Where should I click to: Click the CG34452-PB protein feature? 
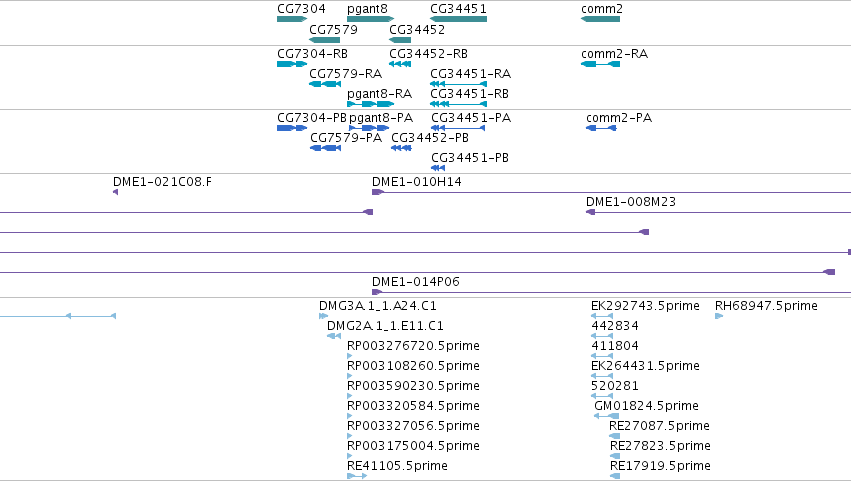coord(401,148)
